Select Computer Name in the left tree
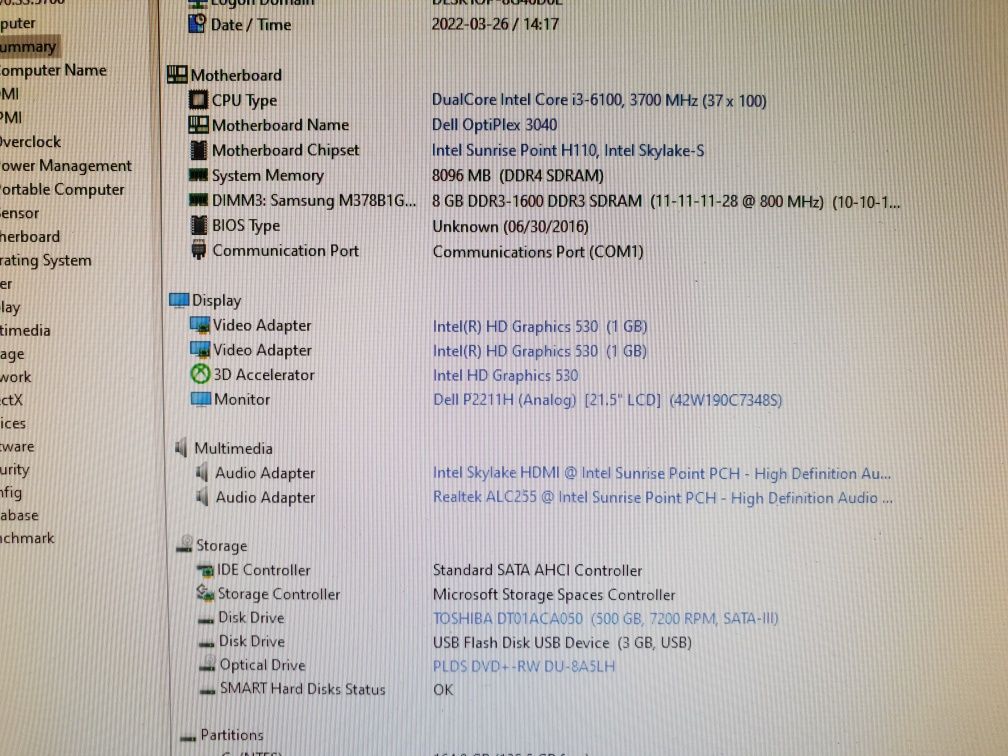This screenshot has width=1008, height=756. tap(53, 70)
